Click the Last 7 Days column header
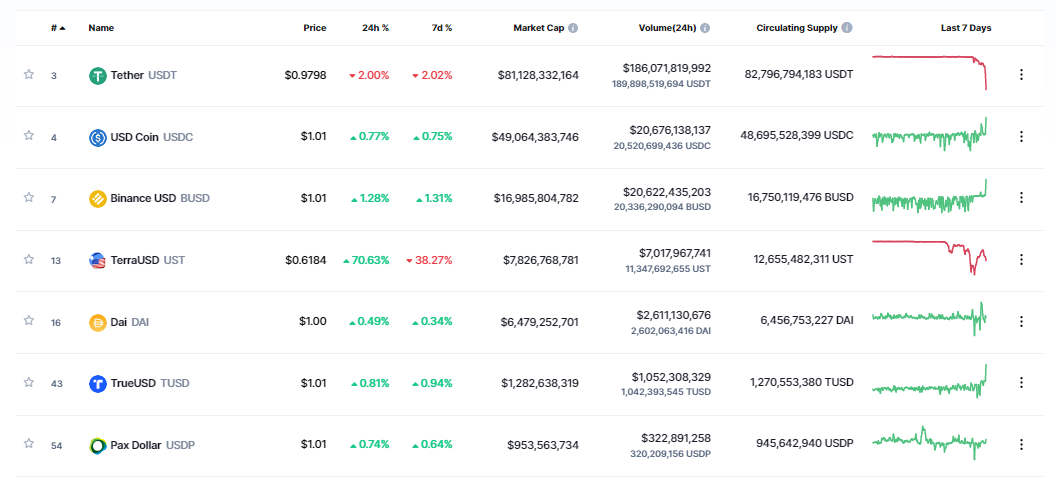Viewport: 1056px width, 484px height. 966,28
